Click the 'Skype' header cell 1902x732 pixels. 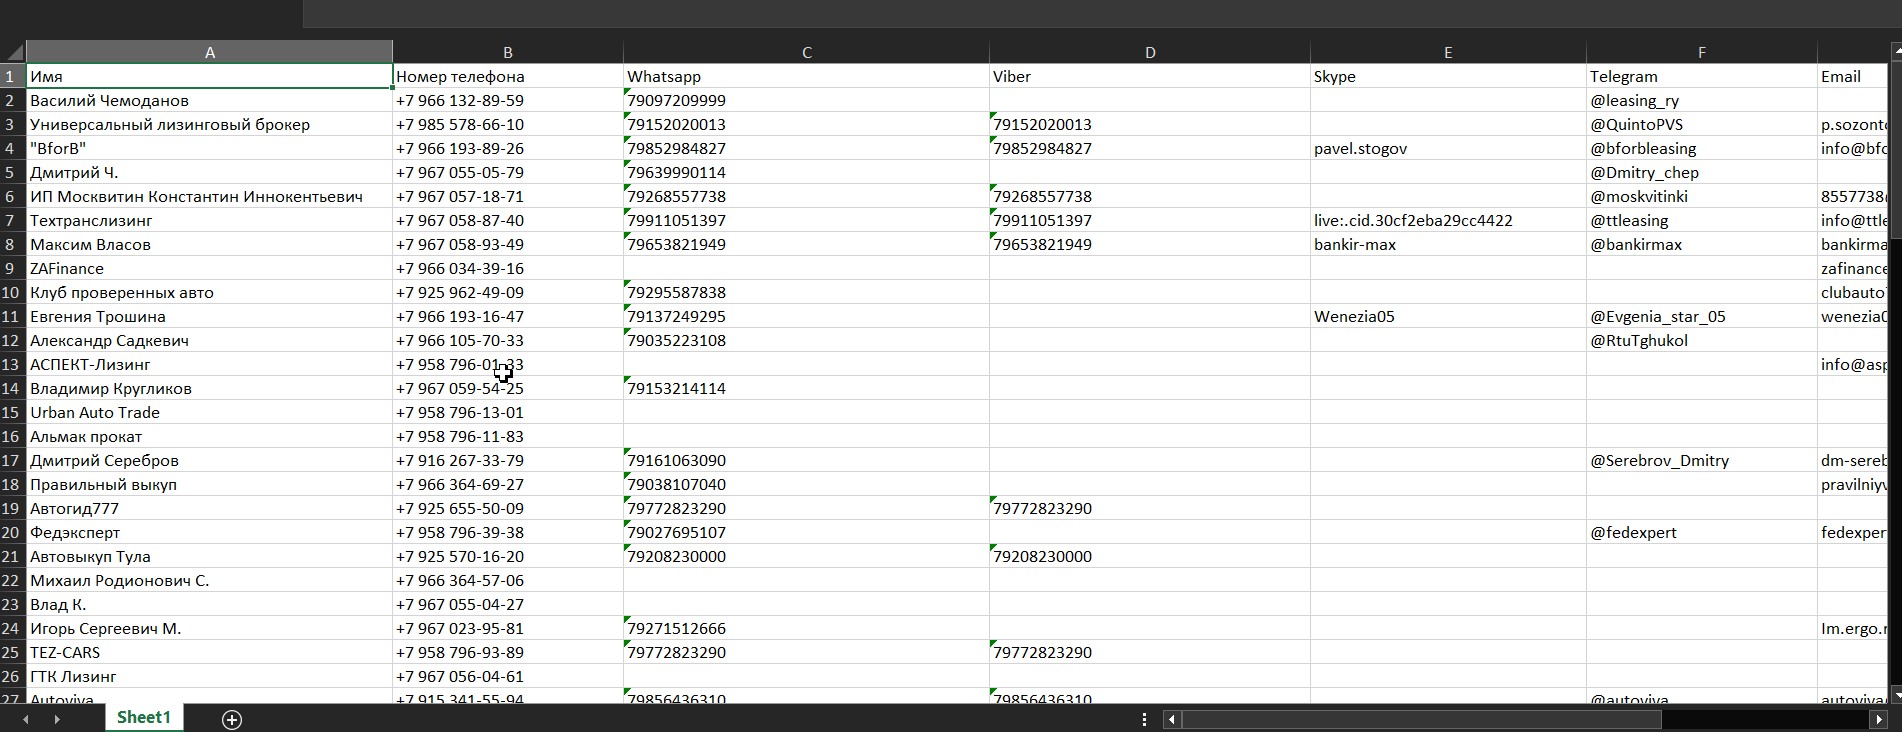pos(1448,76)
